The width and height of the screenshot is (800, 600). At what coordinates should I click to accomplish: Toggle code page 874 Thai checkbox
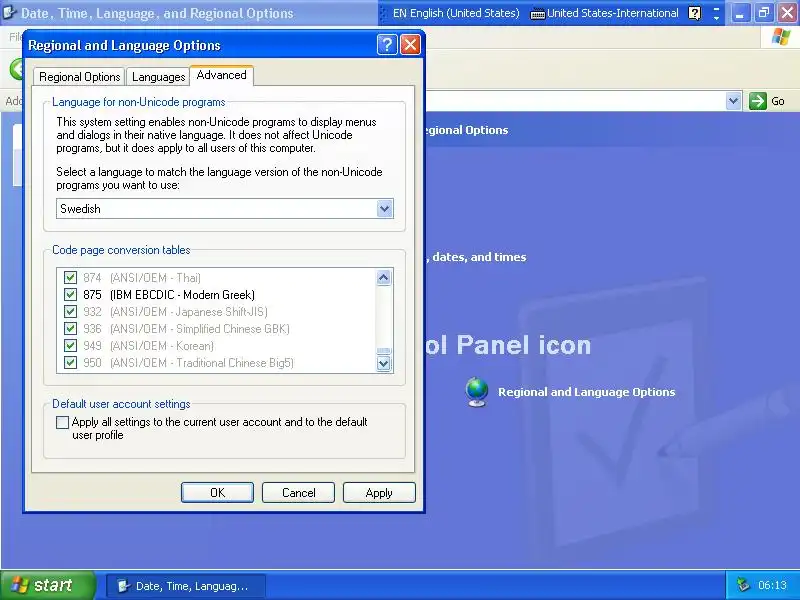[x=70, y=278]
